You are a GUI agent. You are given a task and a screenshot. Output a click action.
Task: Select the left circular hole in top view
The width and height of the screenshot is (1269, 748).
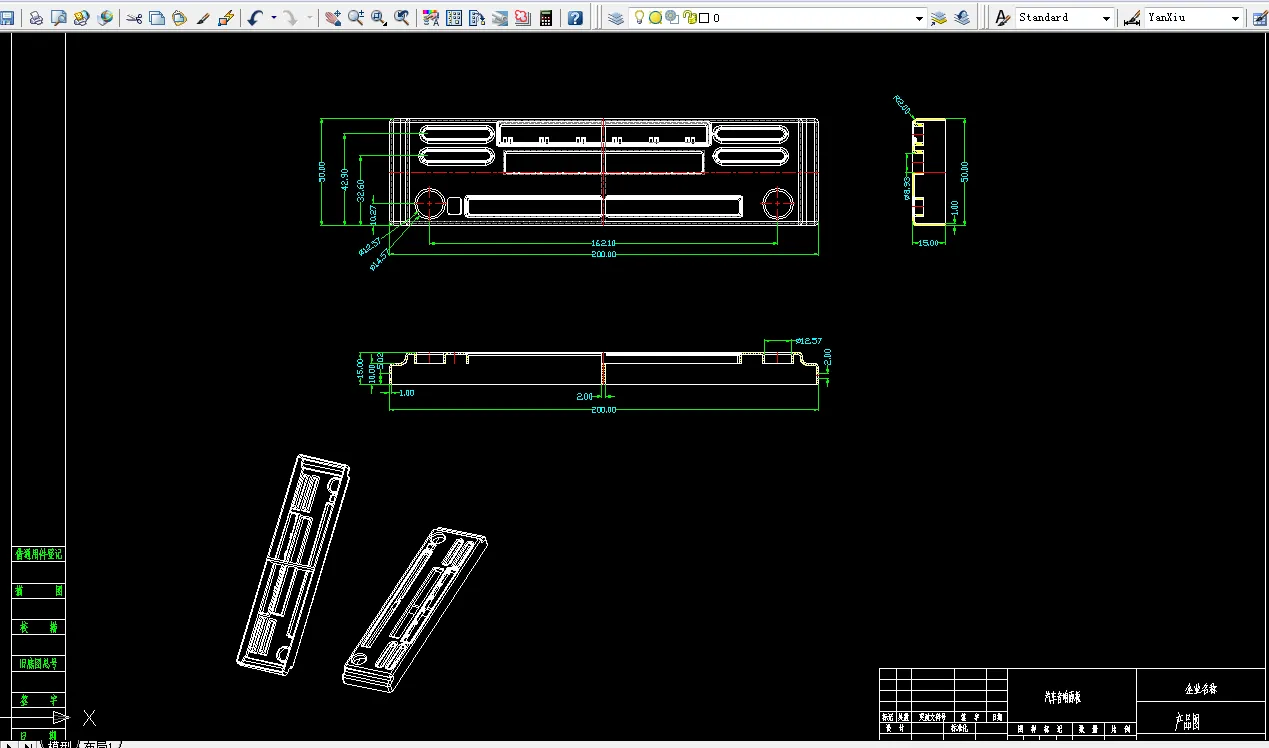431,204
